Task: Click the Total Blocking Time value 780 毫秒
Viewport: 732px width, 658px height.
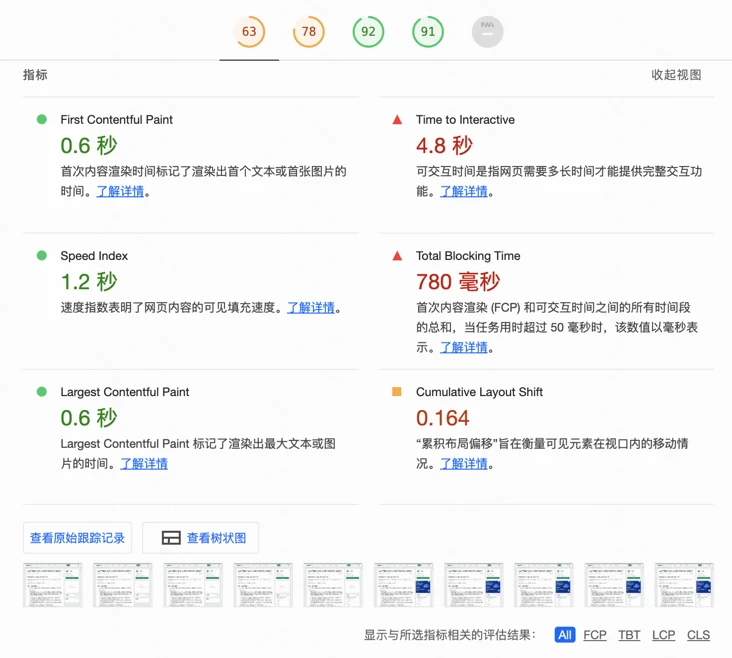Action: 458,282
